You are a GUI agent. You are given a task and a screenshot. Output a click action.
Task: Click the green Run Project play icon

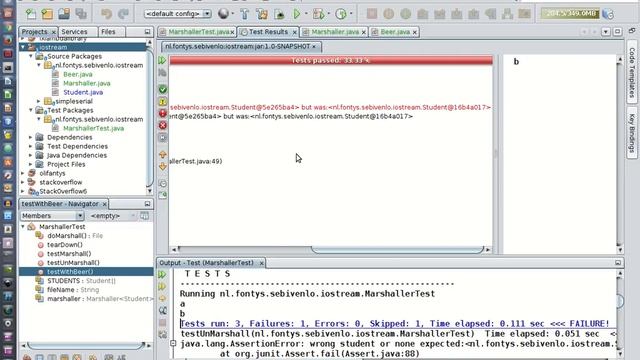(297, 14)
